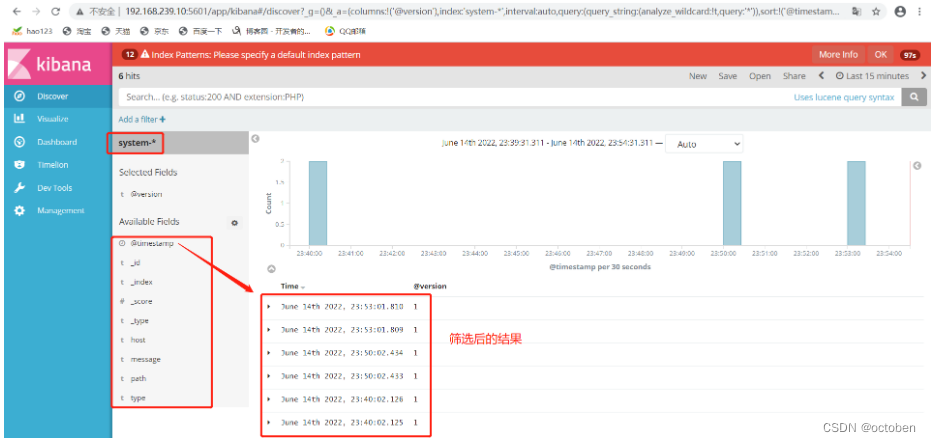Click the histogram bar at 23:50:00
931x442 pixels.
click(x=732, y=203)
